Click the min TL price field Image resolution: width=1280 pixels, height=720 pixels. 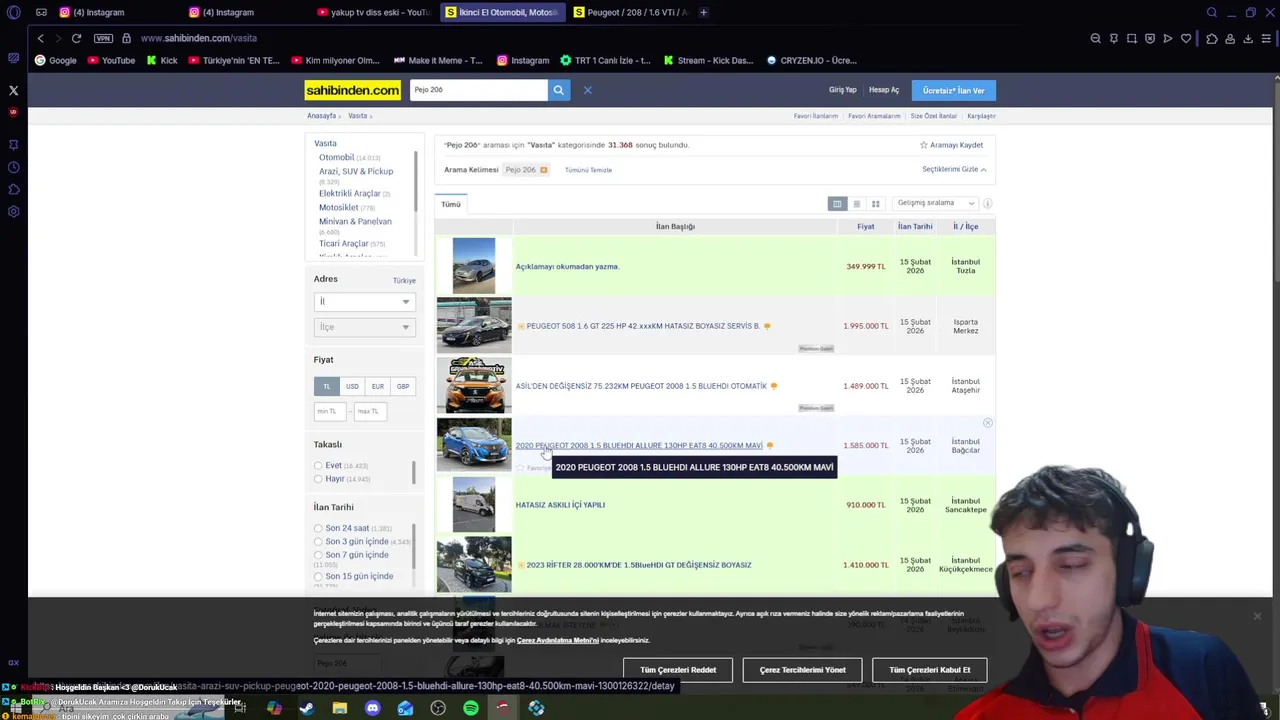(x=328, y=411)
